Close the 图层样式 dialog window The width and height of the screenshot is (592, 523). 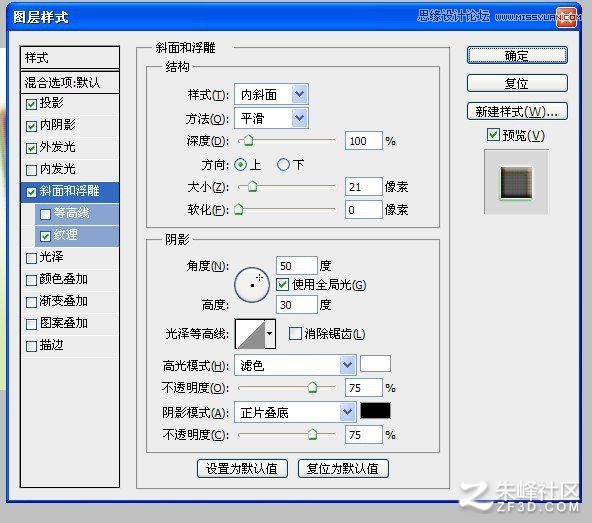[567, 17]
